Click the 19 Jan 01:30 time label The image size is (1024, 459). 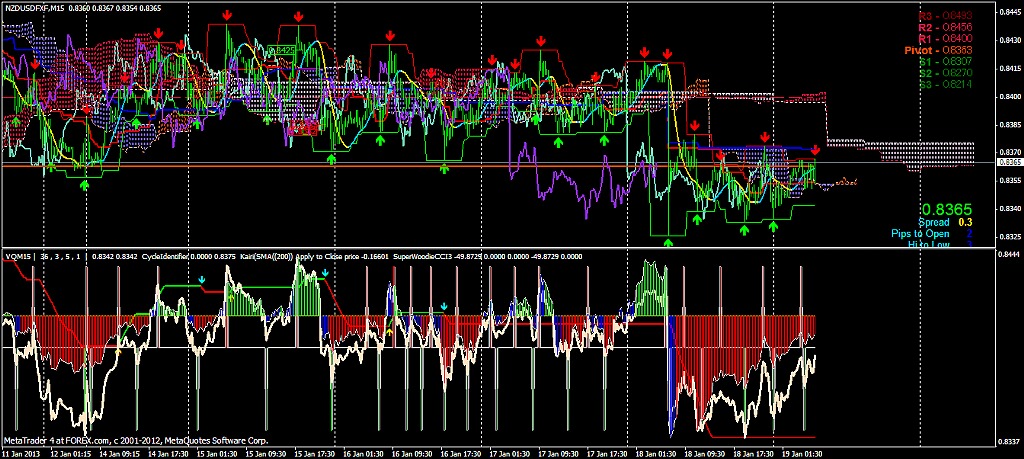801,453
